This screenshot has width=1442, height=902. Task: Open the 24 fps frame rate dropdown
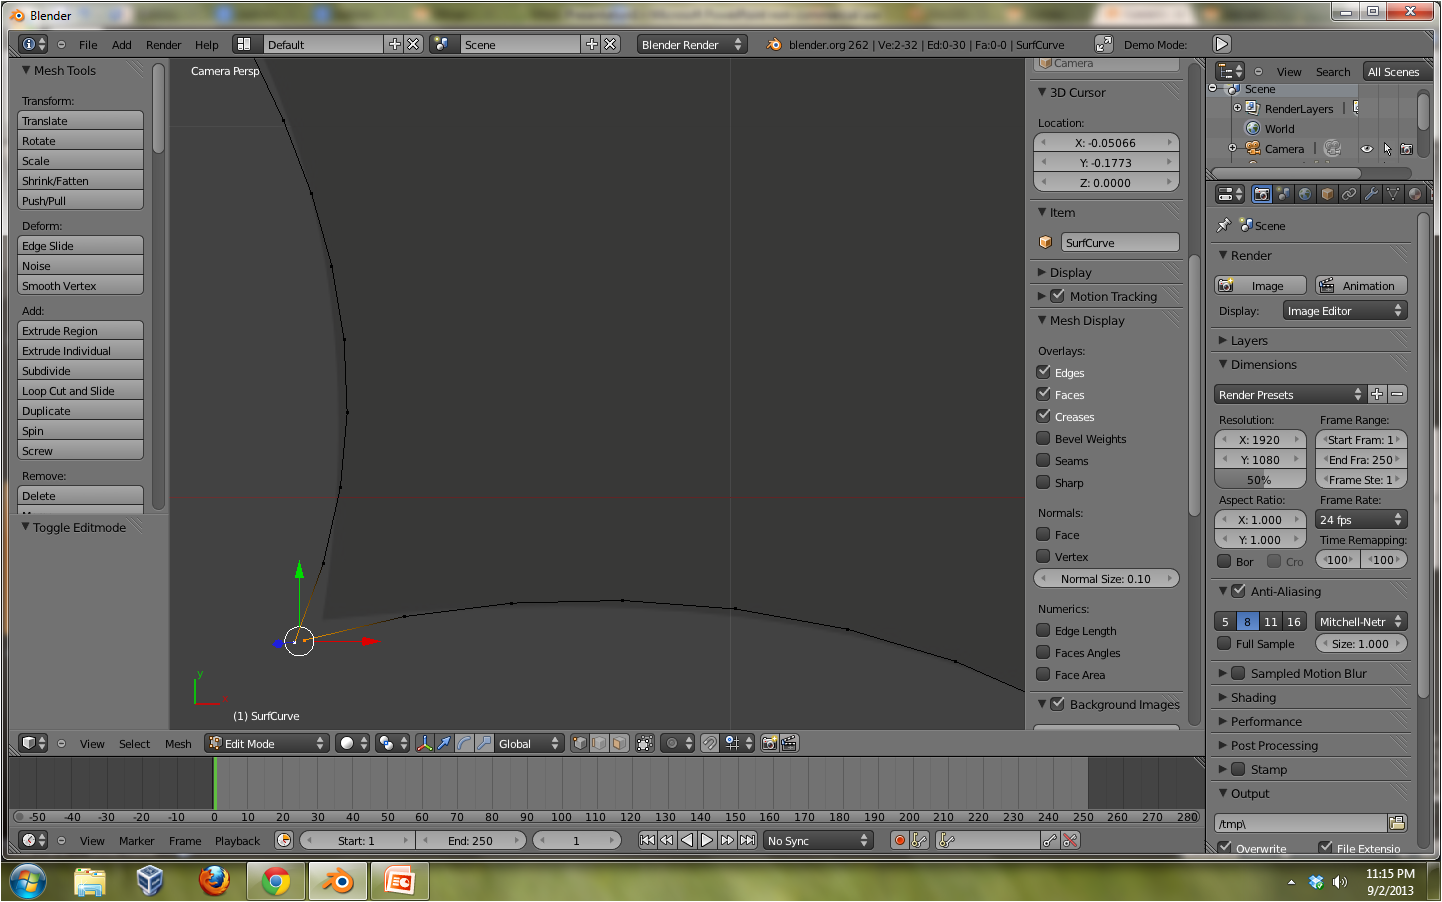(1361, 519)
